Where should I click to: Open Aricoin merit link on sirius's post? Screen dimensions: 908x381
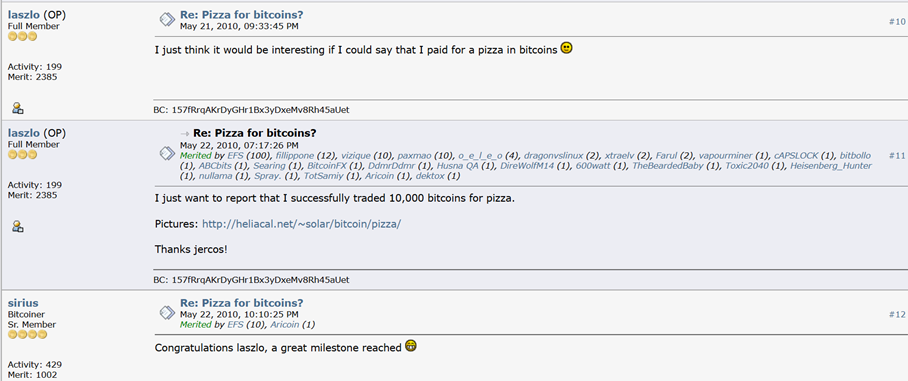[x=285, y=324]
